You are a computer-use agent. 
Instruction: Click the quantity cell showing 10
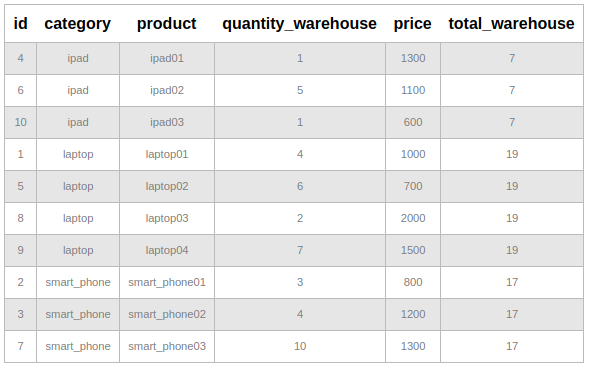tap(300, 346)
